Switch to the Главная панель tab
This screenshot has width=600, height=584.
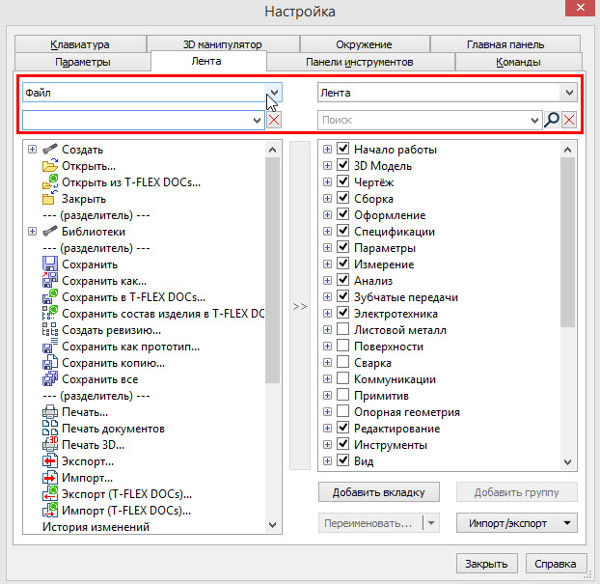(505, 44)
